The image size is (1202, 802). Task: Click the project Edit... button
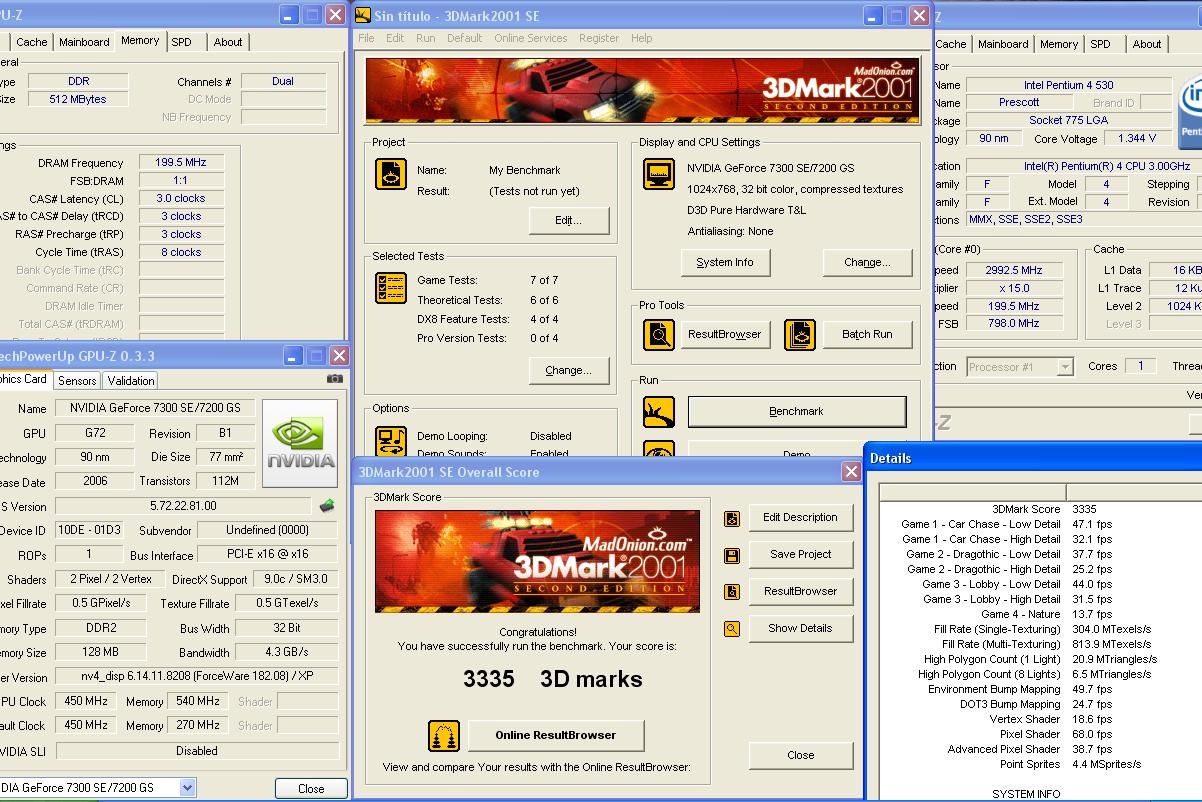568,220
